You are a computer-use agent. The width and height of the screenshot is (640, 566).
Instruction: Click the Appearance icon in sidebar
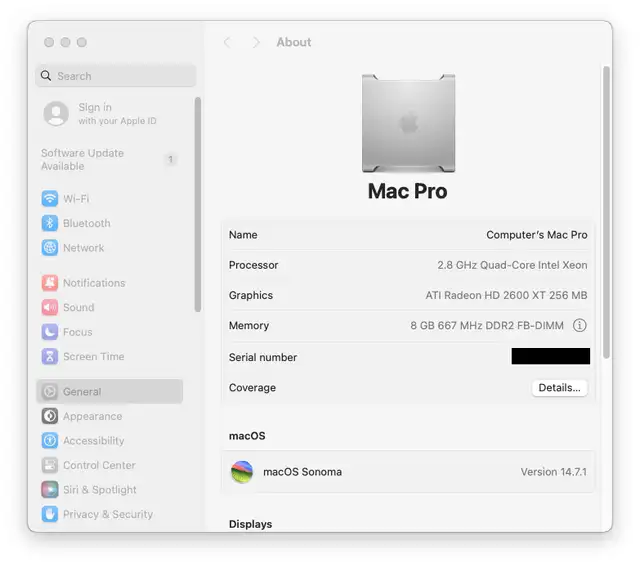click(50, 416)
